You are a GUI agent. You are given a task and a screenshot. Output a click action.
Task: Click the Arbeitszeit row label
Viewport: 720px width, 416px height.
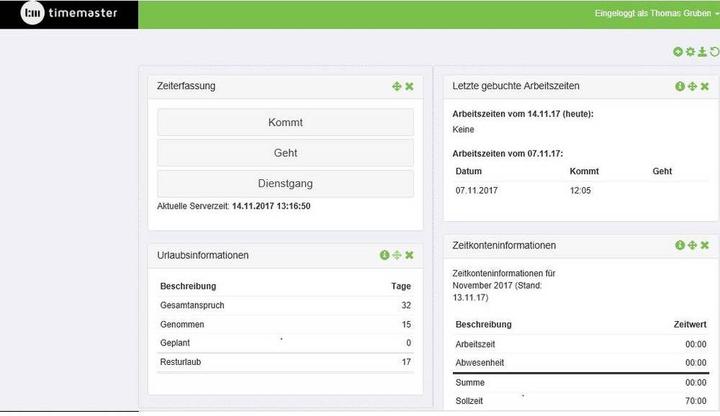[x=475, y=344]
